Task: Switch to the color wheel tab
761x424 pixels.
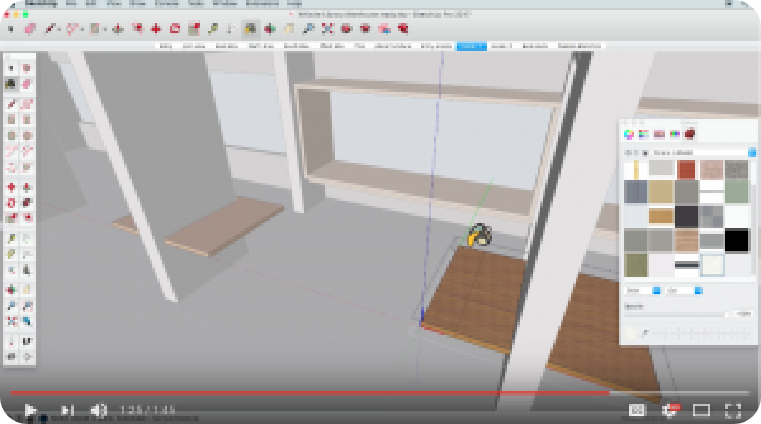Action: point(629,134)
